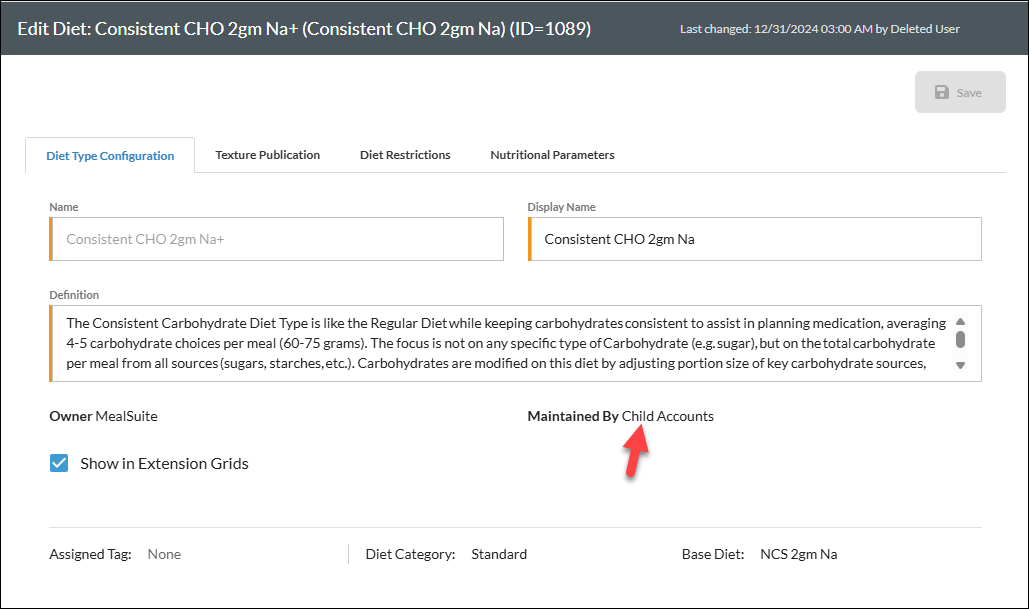Click the Name input field
Viewport: 1029px width, 609px height.
click(276, 239)
